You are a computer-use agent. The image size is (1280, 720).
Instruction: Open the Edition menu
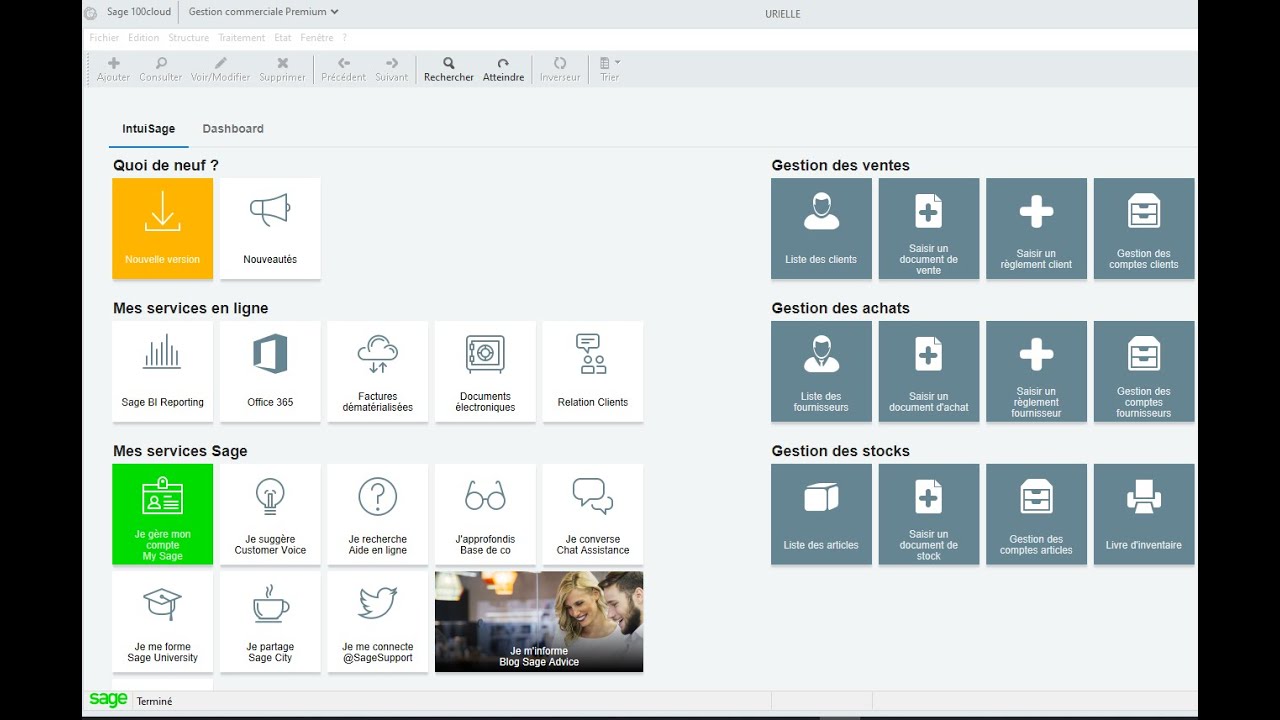tap(144, 38)
